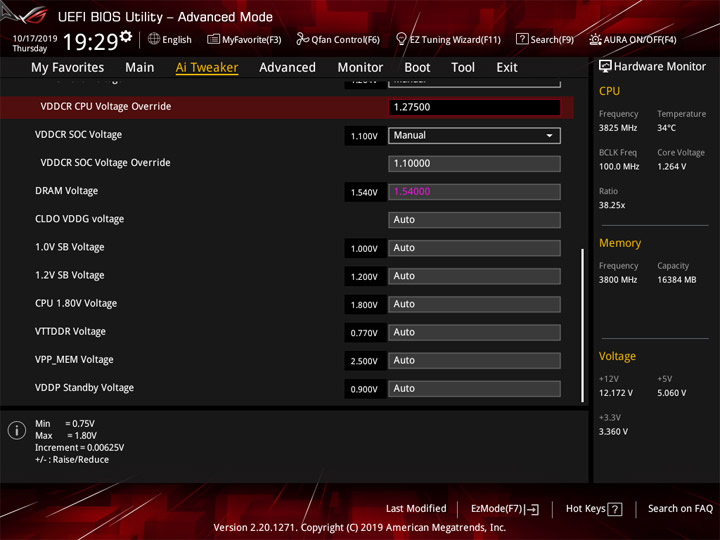This screenshot has width=720, height=540.
Task: Open Qfan Control fan icon
Action: 302,39
